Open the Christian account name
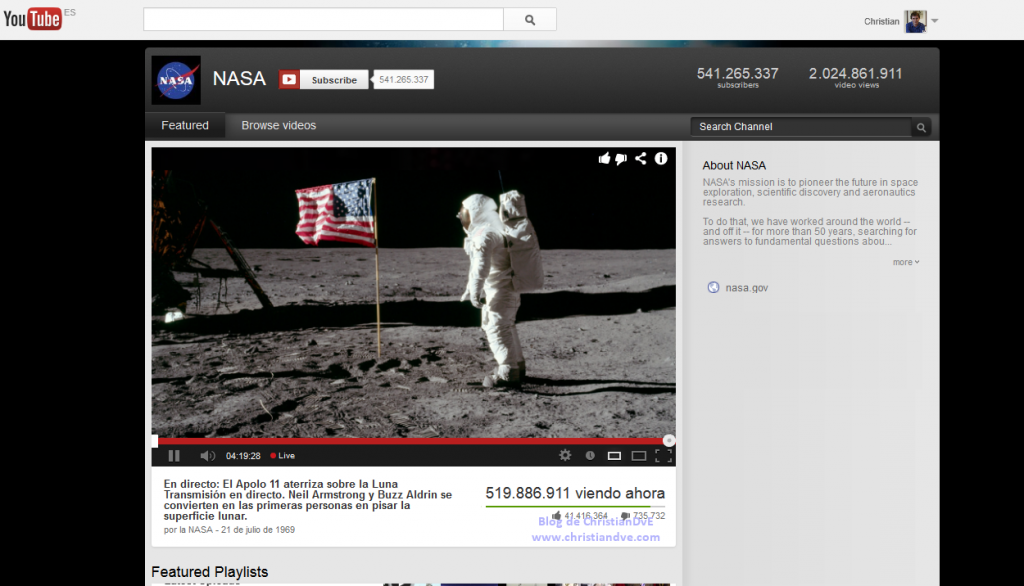Viewport: 1024px width, 586px height. (881, 22)
